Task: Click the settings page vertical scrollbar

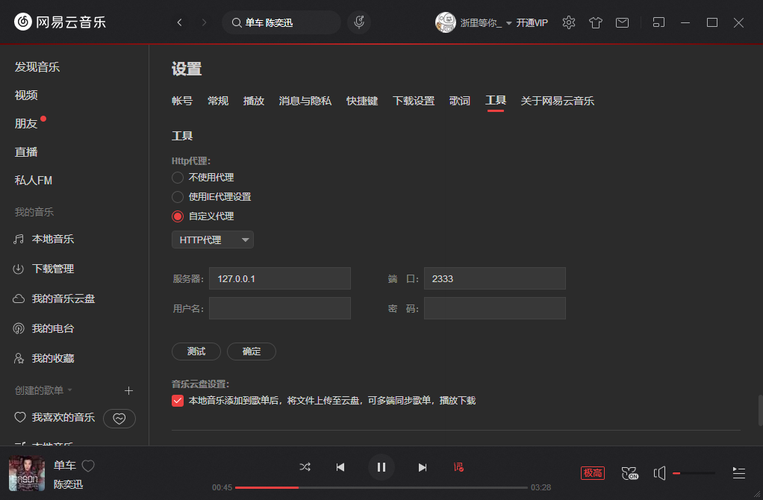Action: [760, 411]
